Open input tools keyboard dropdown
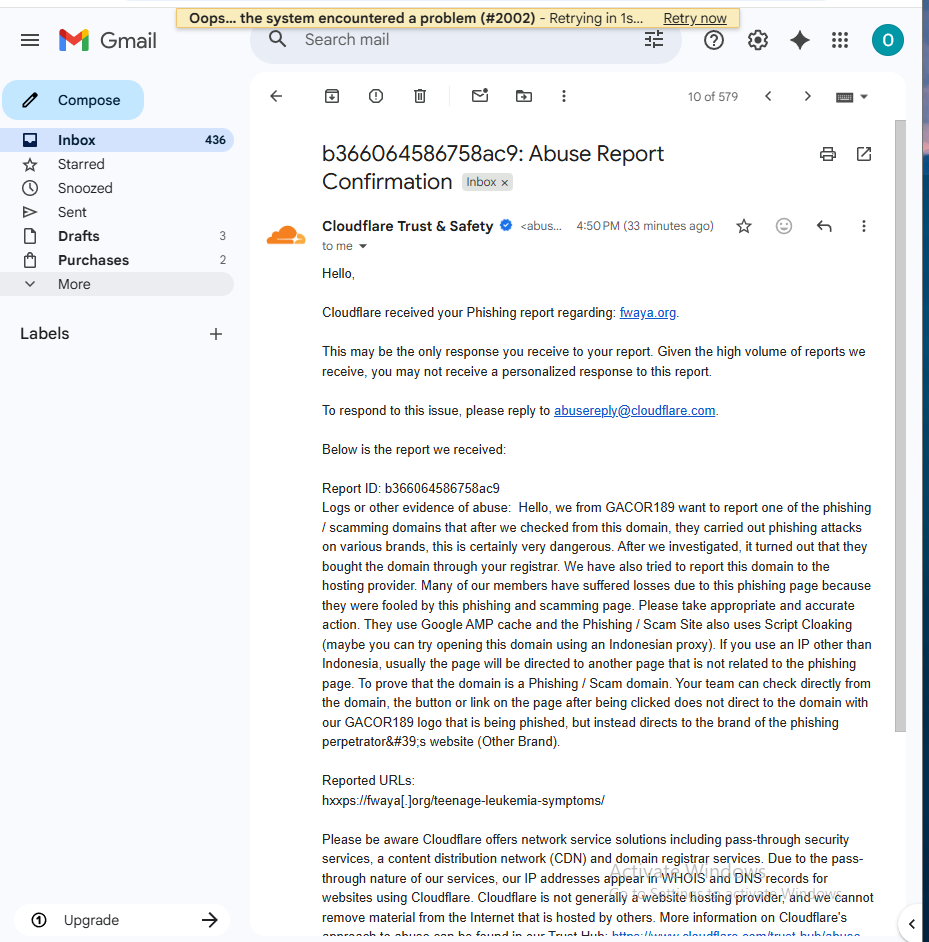929x942 pixels. tap(851, 97)
